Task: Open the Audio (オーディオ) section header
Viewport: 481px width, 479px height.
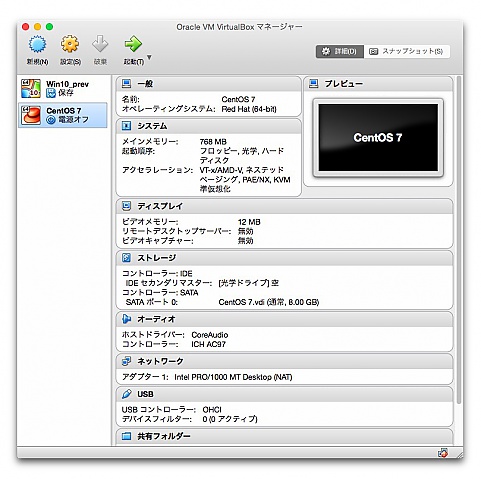Action: (x=284, y=319)
